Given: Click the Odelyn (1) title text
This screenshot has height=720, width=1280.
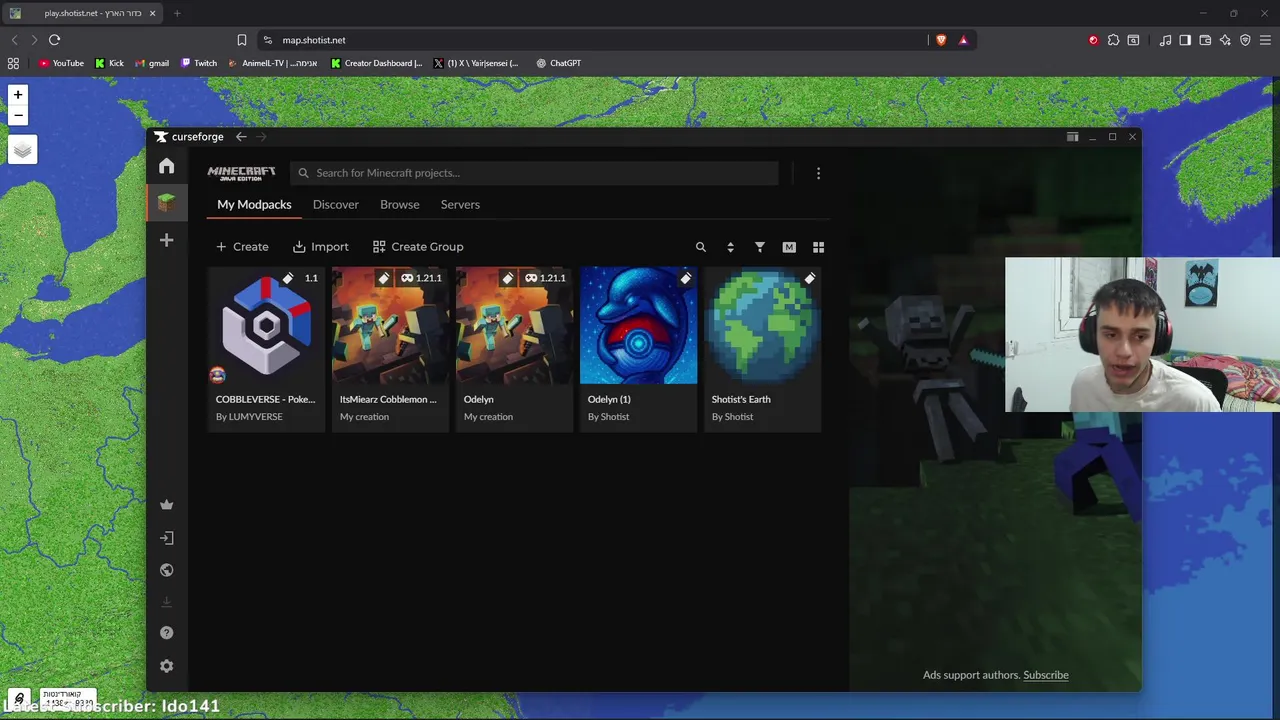Looking at the screenshot, I should 609,399.
